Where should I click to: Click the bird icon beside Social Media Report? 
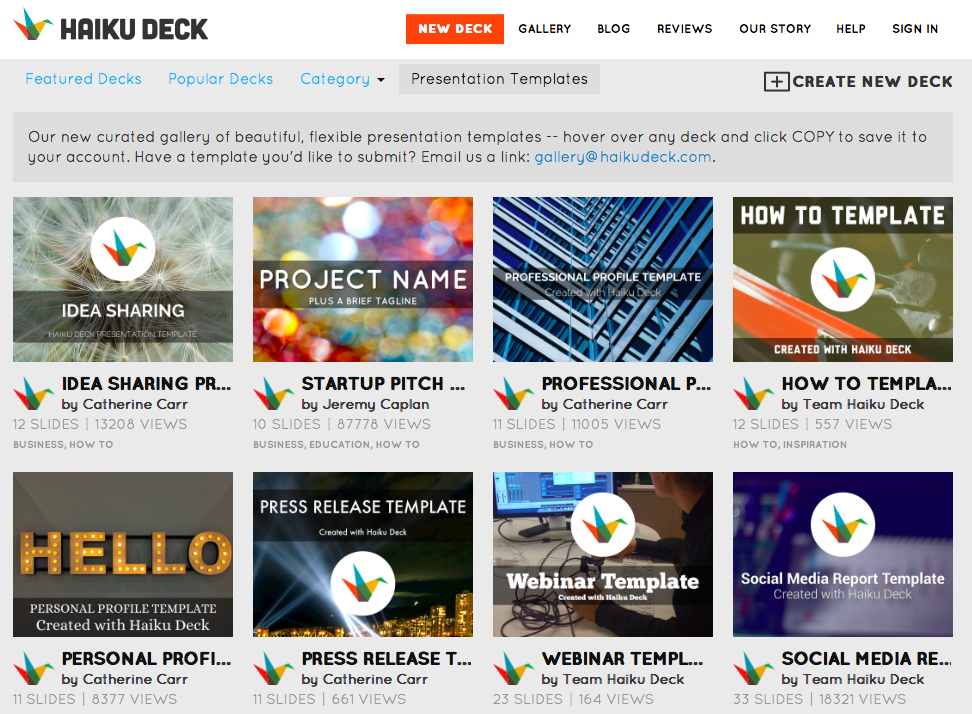(754, 667)
